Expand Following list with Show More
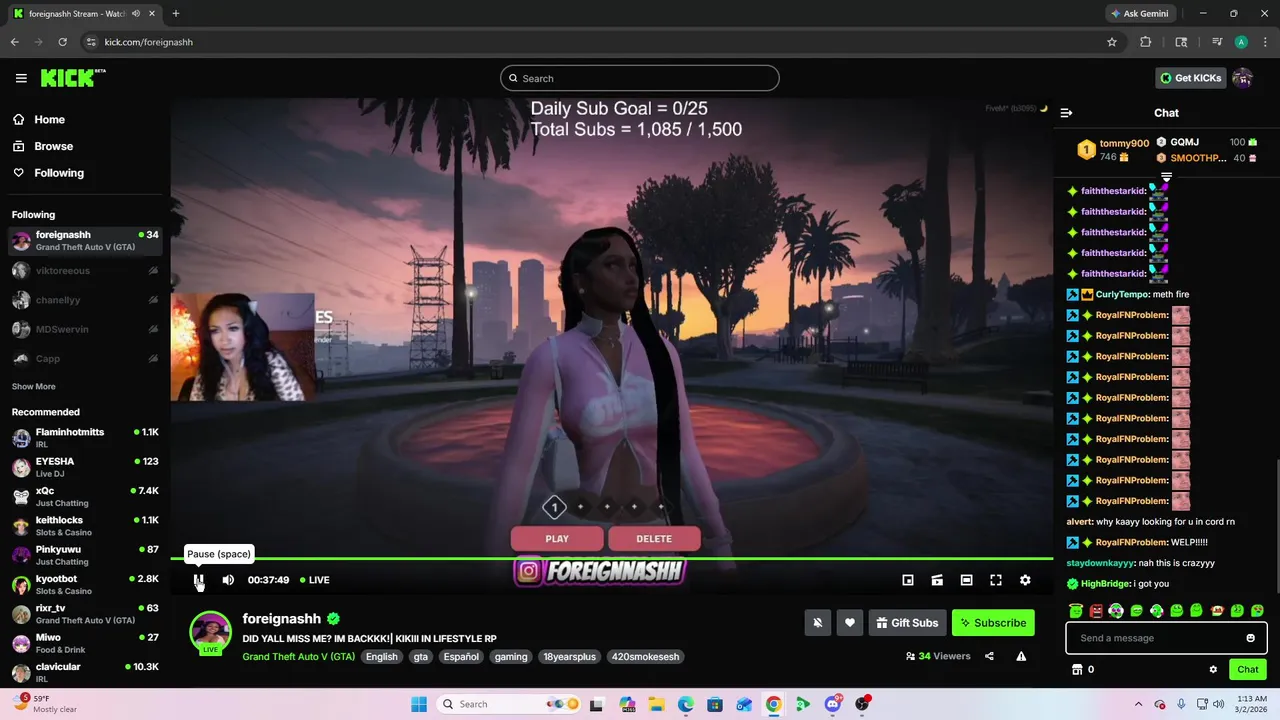Viewport: 1280px width, 720px height. pyautogui.click(x=34, y=386)
